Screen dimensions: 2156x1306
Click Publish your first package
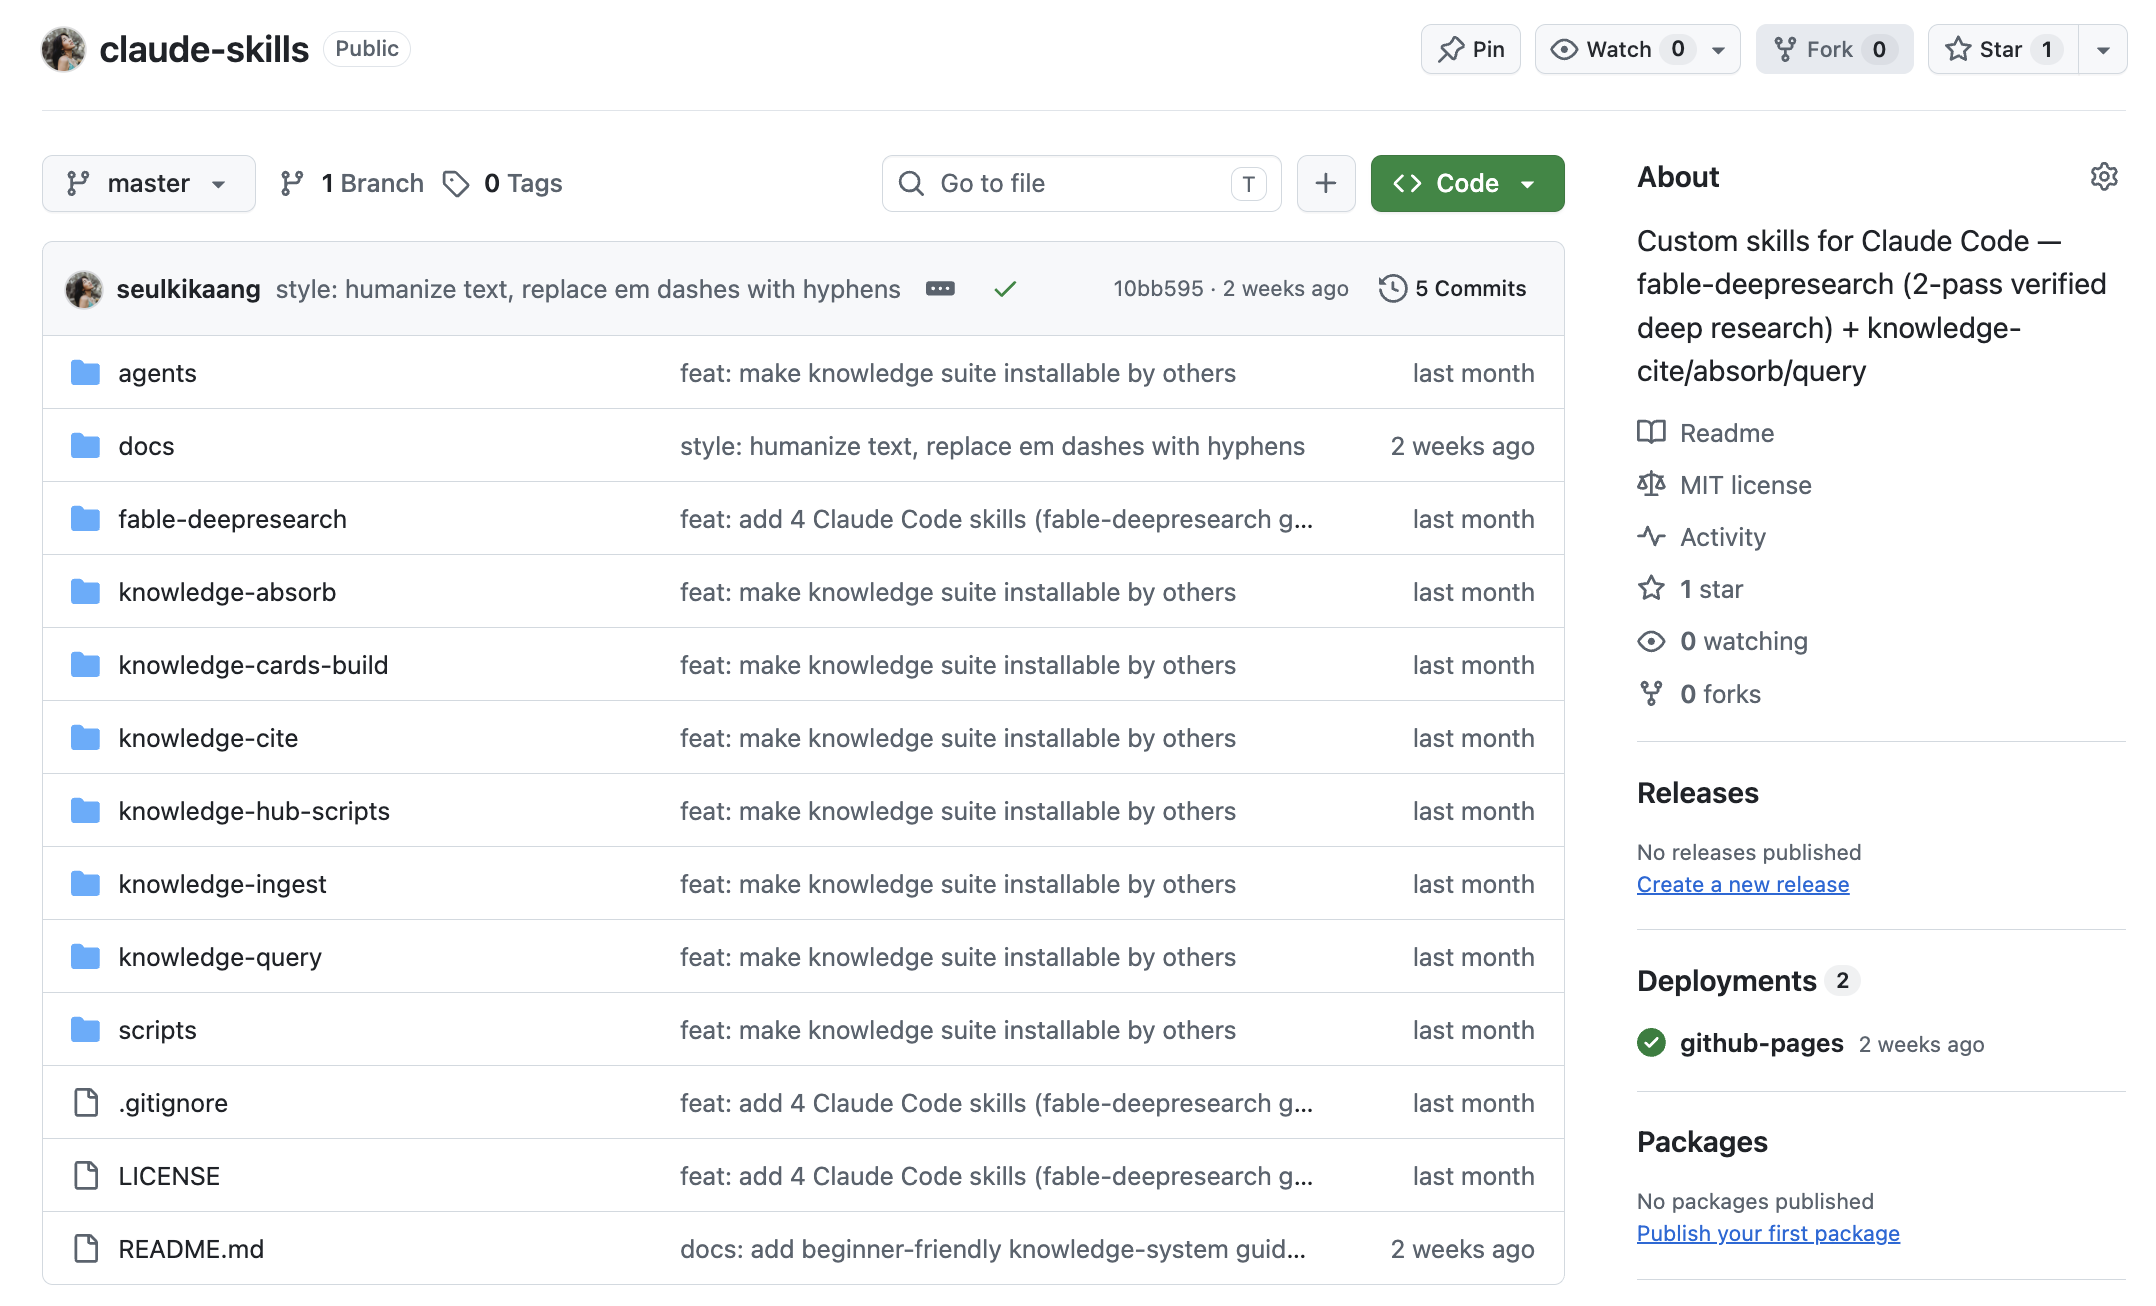pos(1768,1234)
